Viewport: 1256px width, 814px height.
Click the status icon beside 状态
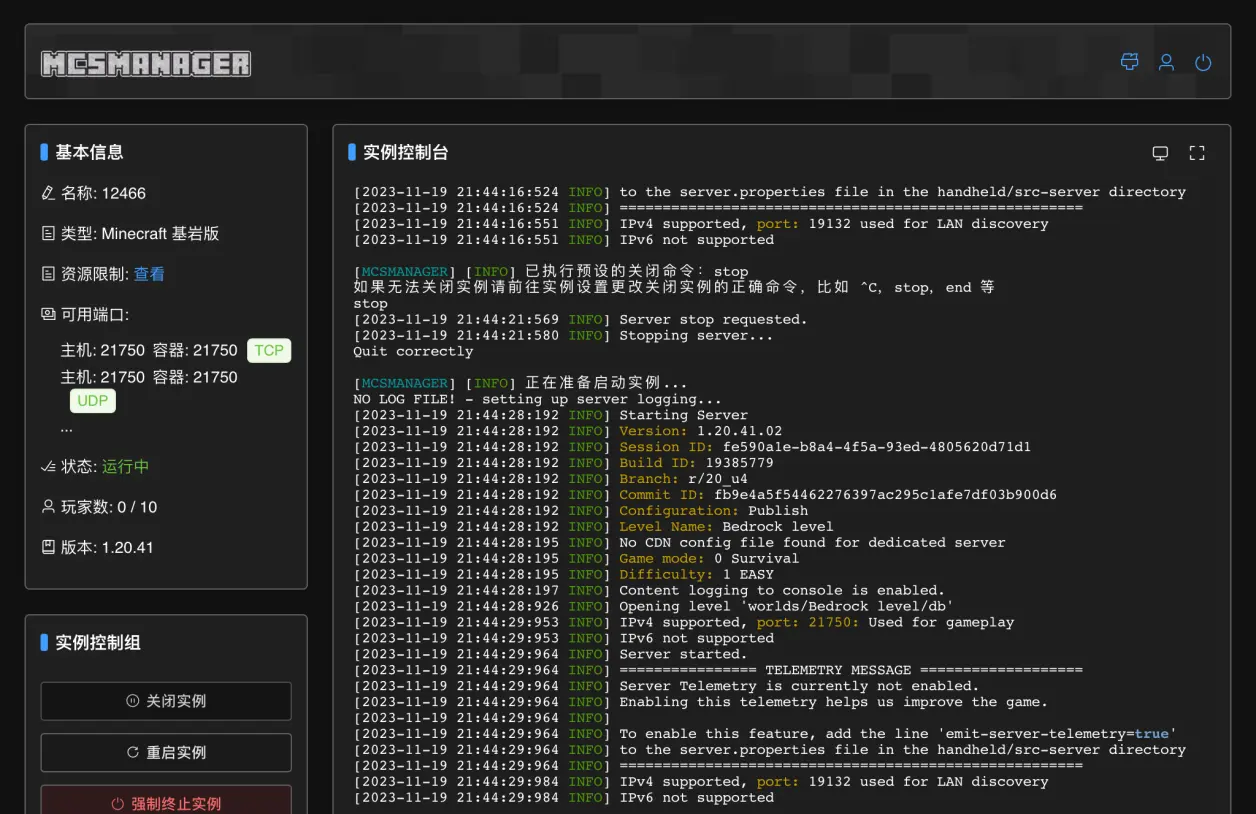click(x=48, y=467)
